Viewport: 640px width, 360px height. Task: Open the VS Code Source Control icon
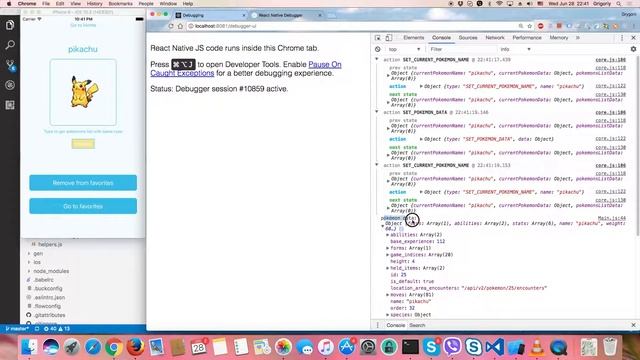(10, 65)
